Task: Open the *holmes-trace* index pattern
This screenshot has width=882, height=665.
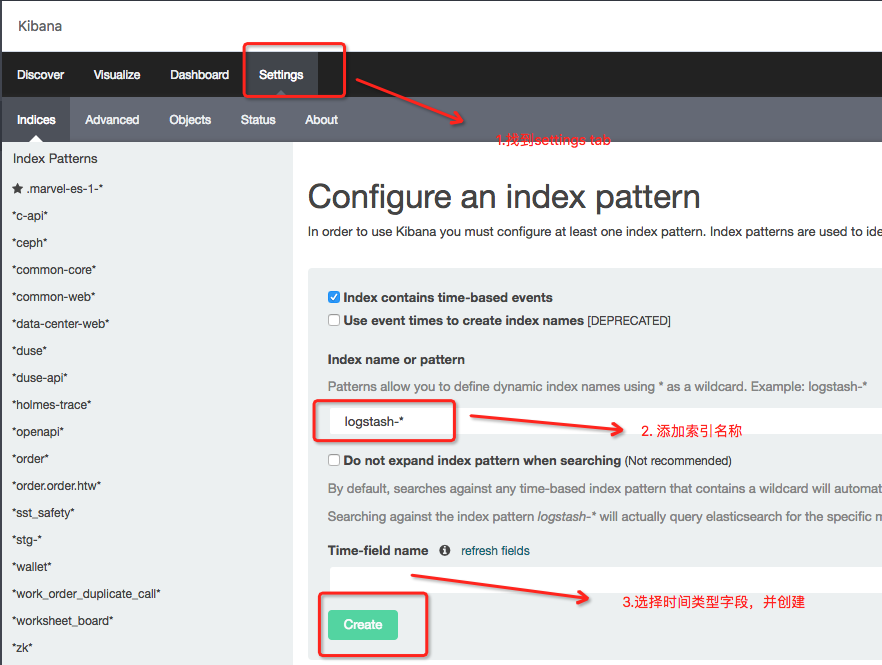Action: pos(51,405)
